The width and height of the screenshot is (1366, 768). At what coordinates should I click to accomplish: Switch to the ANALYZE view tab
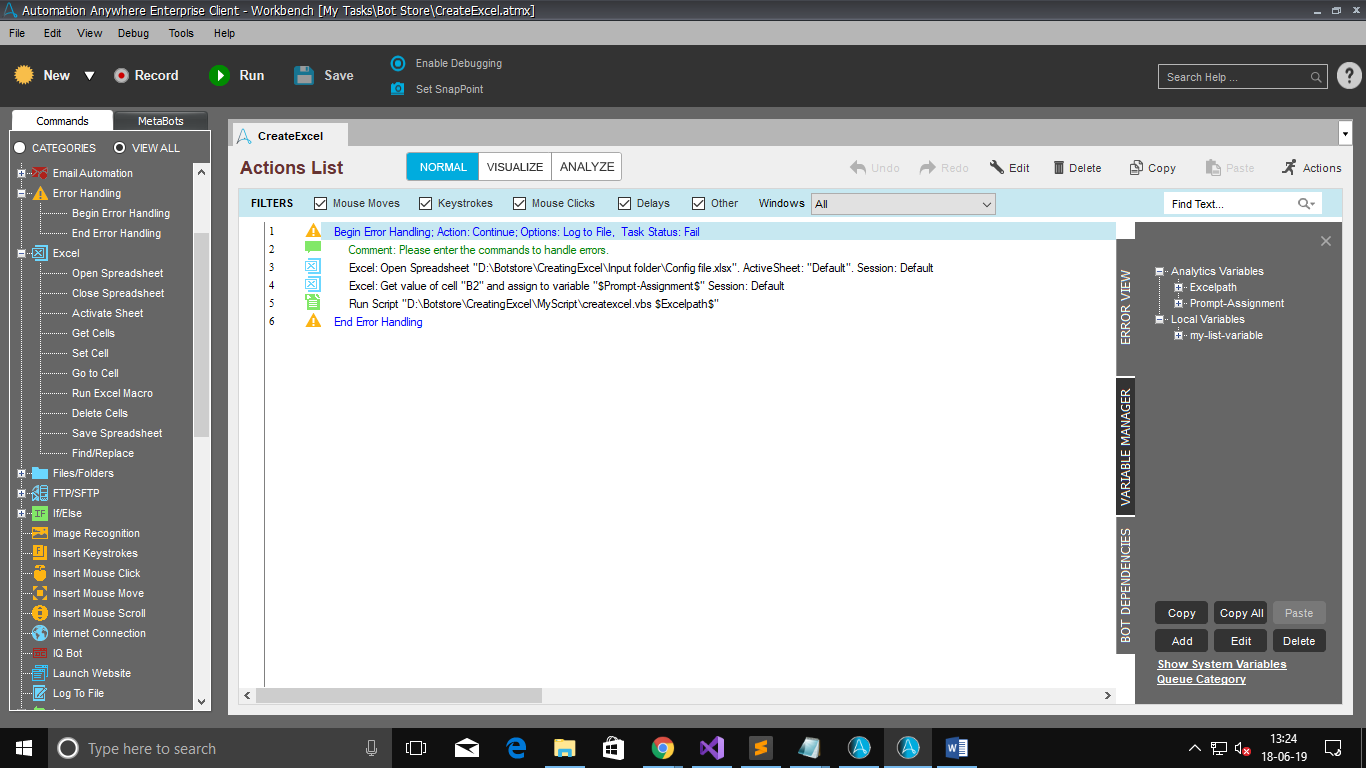point(587,167)
